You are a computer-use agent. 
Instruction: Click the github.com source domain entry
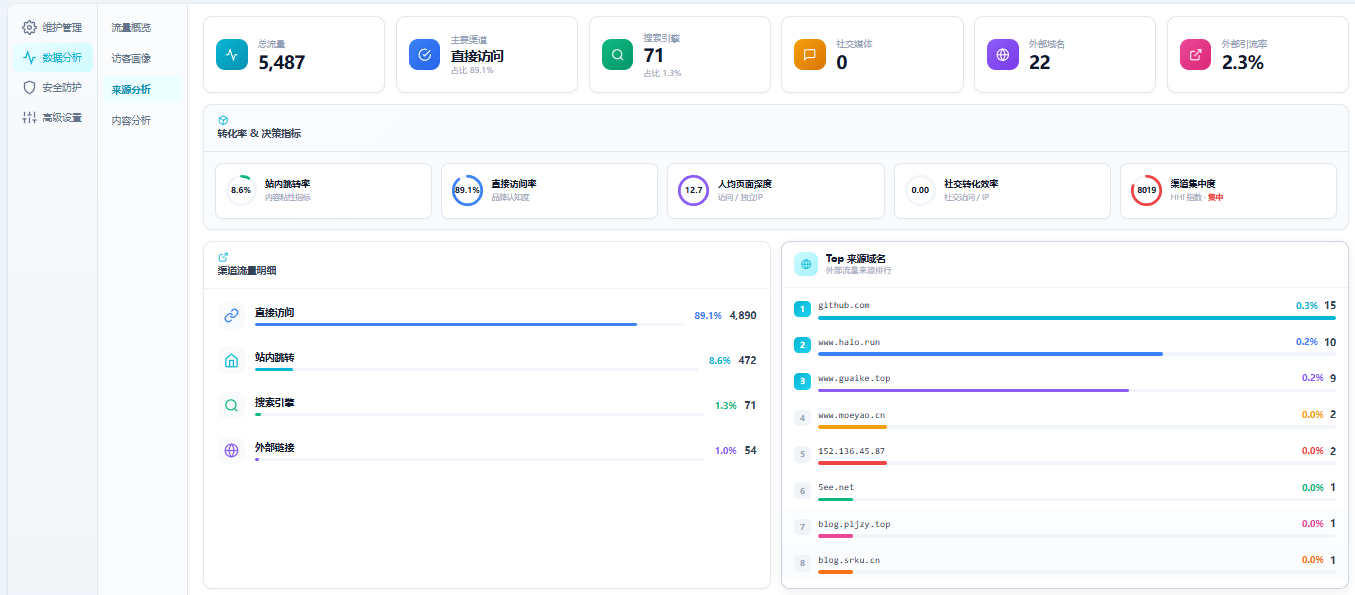[843, 305]
